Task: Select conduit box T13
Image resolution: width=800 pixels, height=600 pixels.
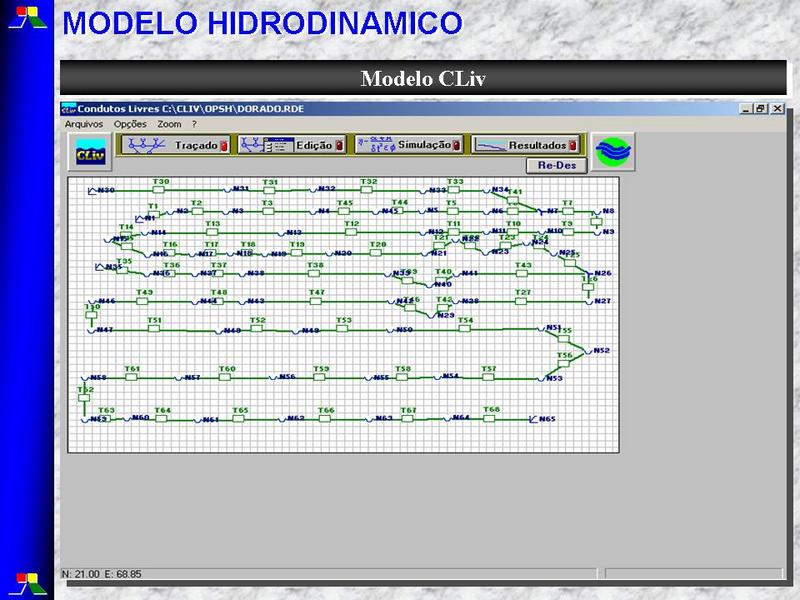Action: tap(212, 232)
